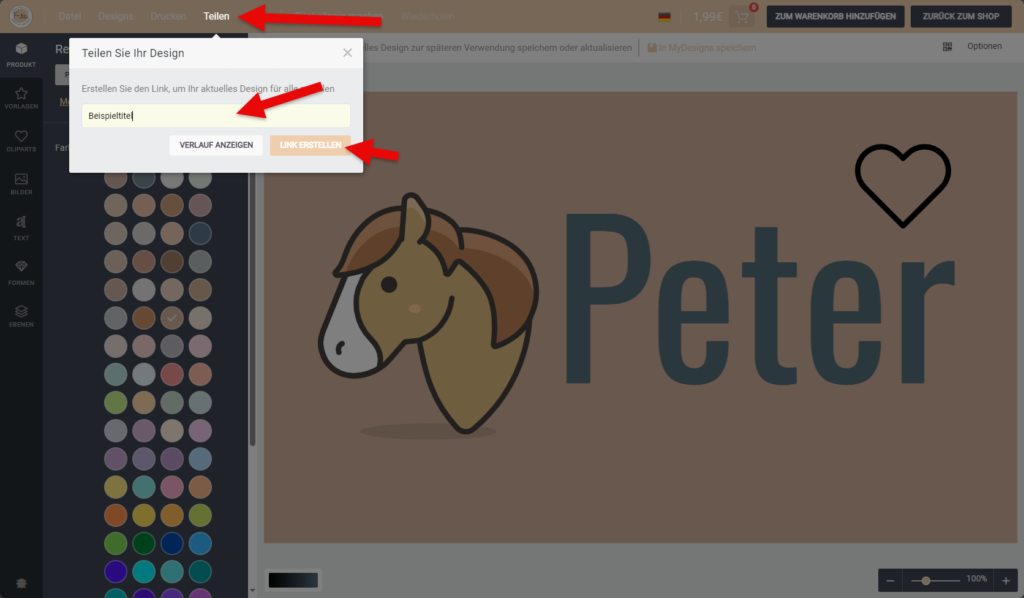This screenshot has height=598, width=1024.
Task: Click the Link erstellen button
Action: tap(310, 146)
